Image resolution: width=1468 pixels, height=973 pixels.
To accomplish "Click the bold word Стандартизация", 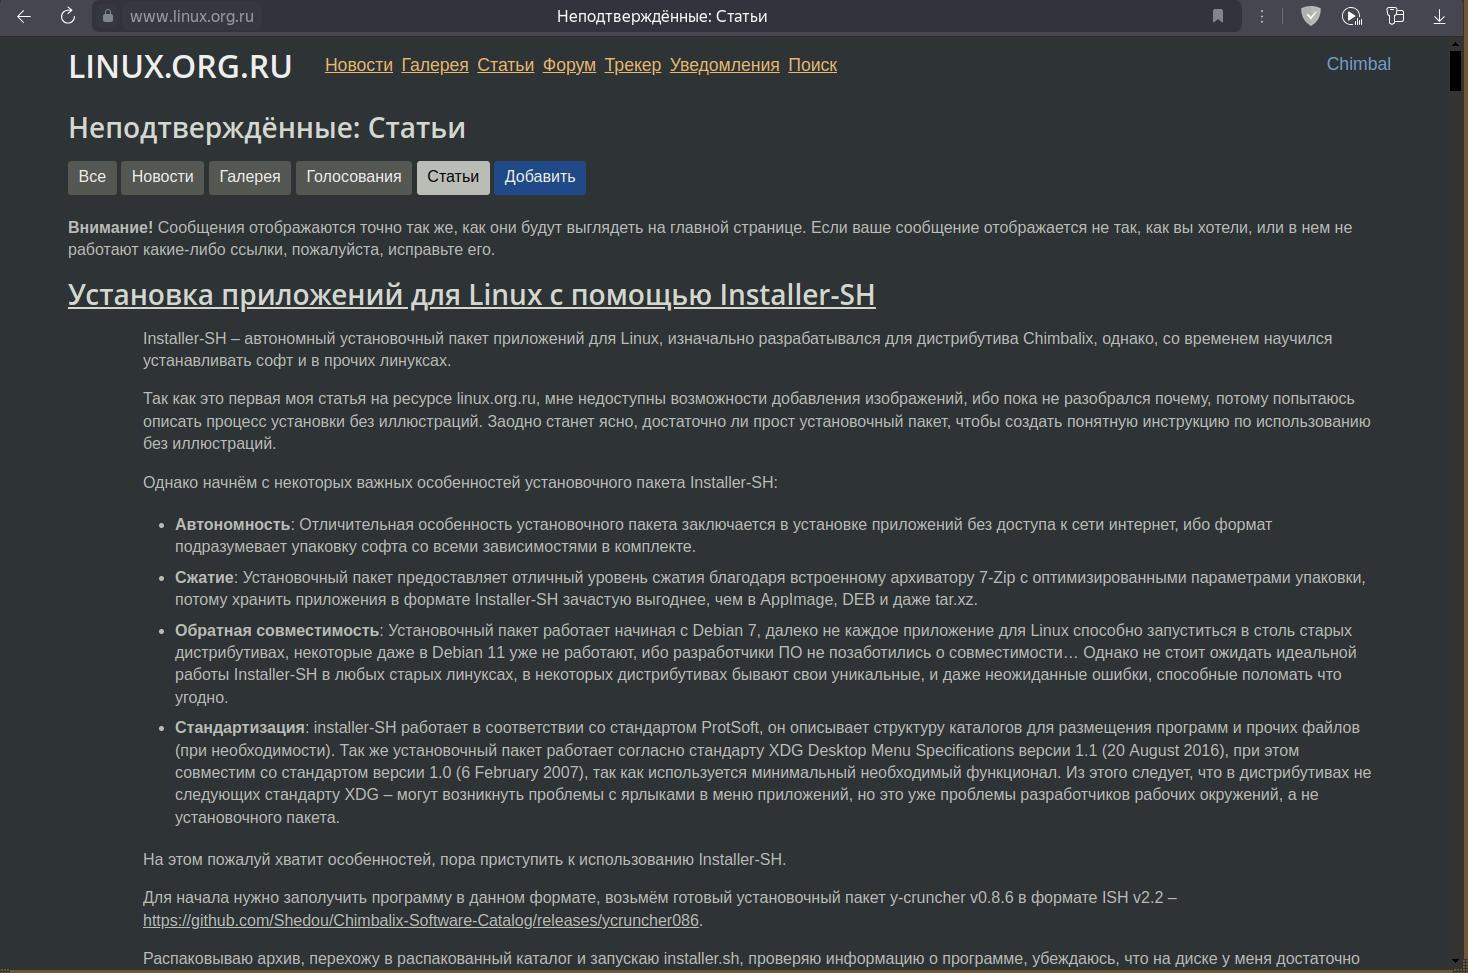I will click(x=240, y=728).
